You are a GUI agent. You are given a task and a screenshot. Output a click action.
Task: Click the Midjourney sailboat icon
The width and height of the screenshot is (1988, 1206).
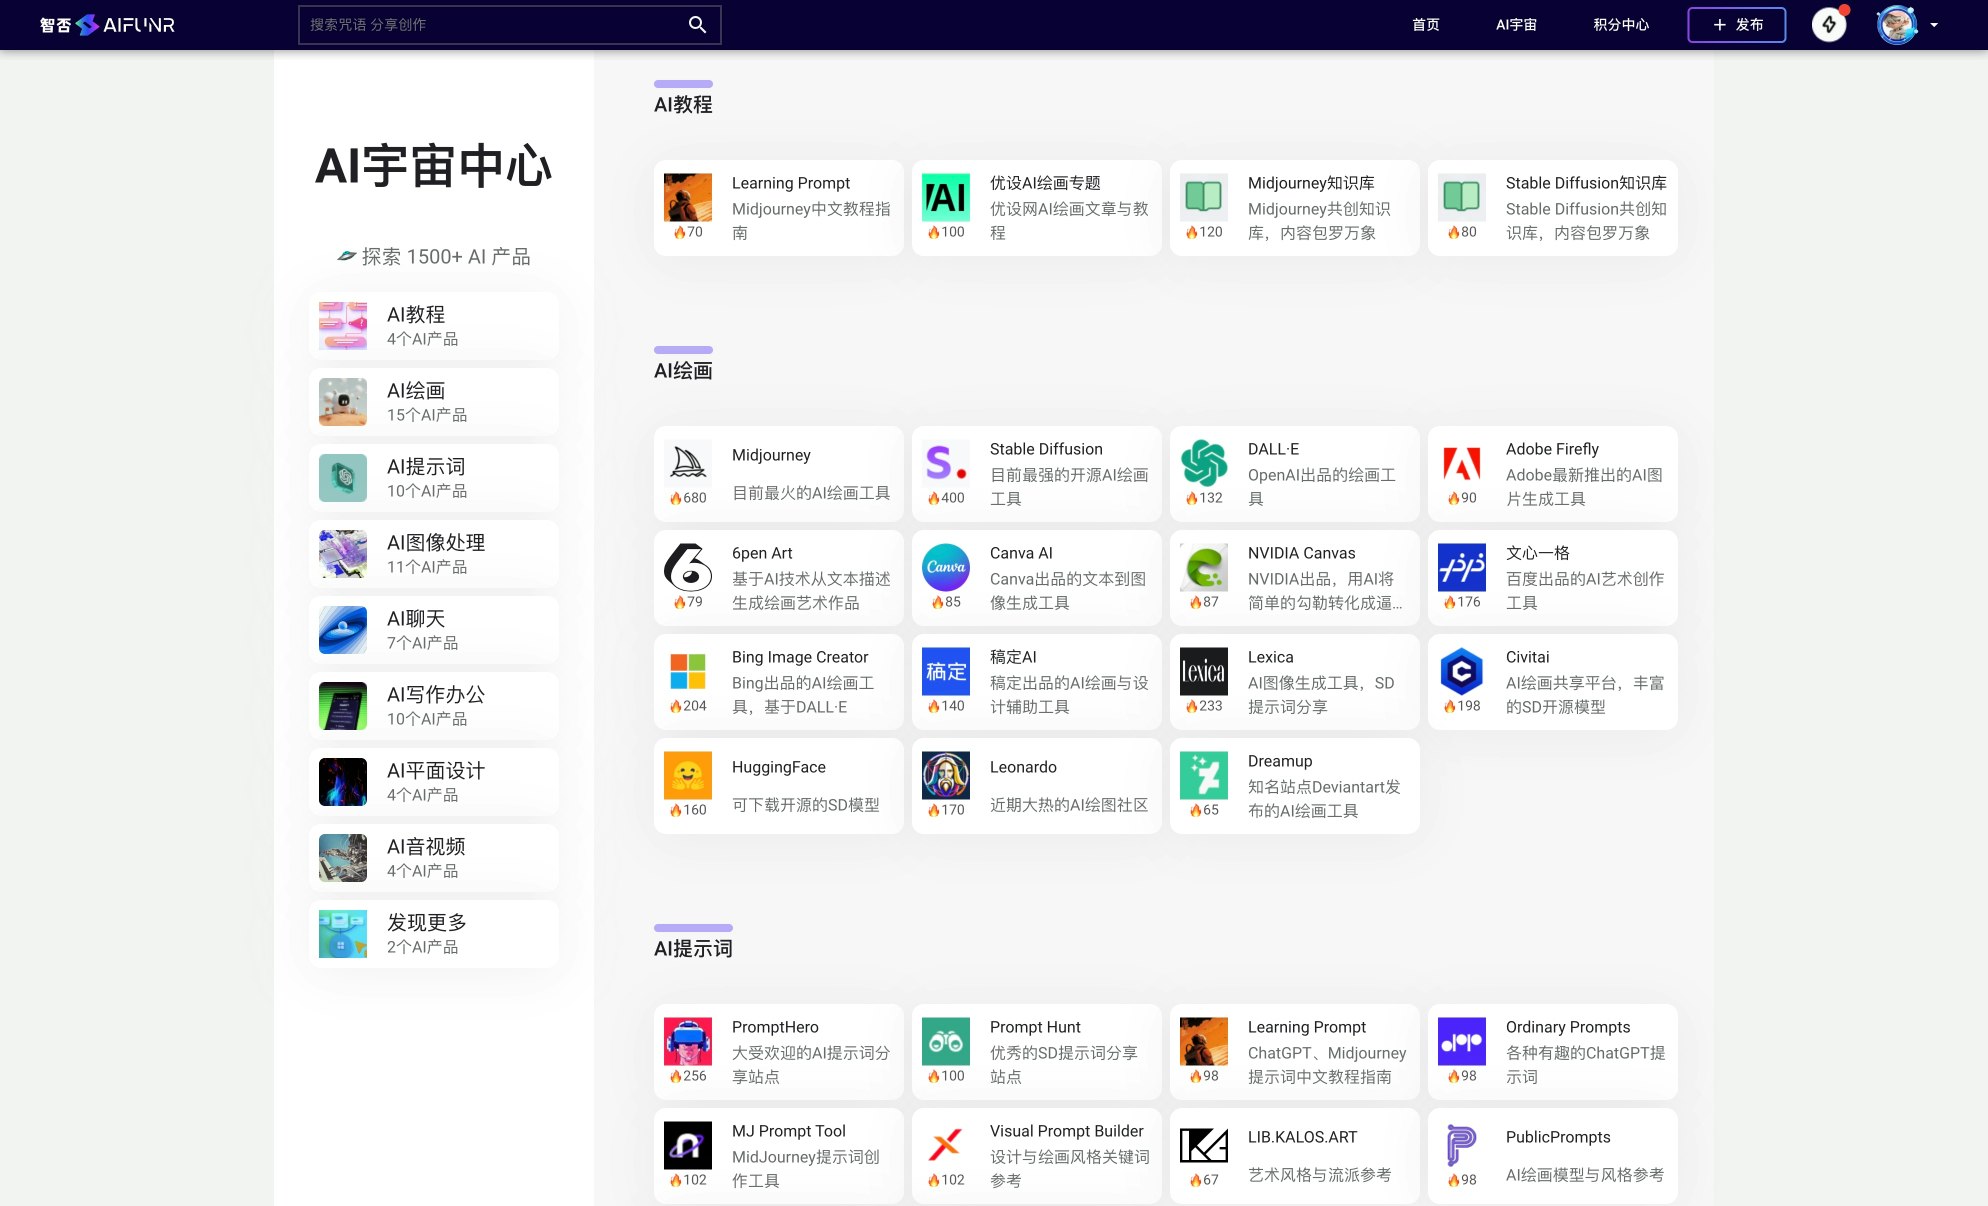[688, 463]
